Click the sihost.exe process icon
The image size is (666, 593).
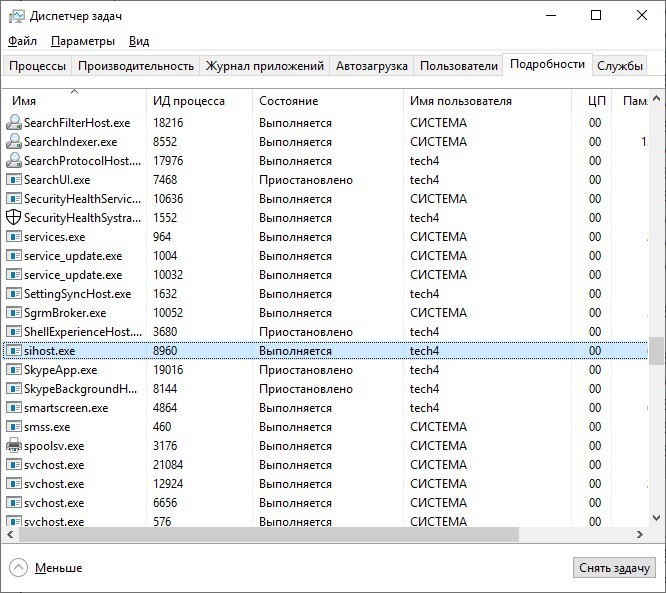(x=14, y=350)
